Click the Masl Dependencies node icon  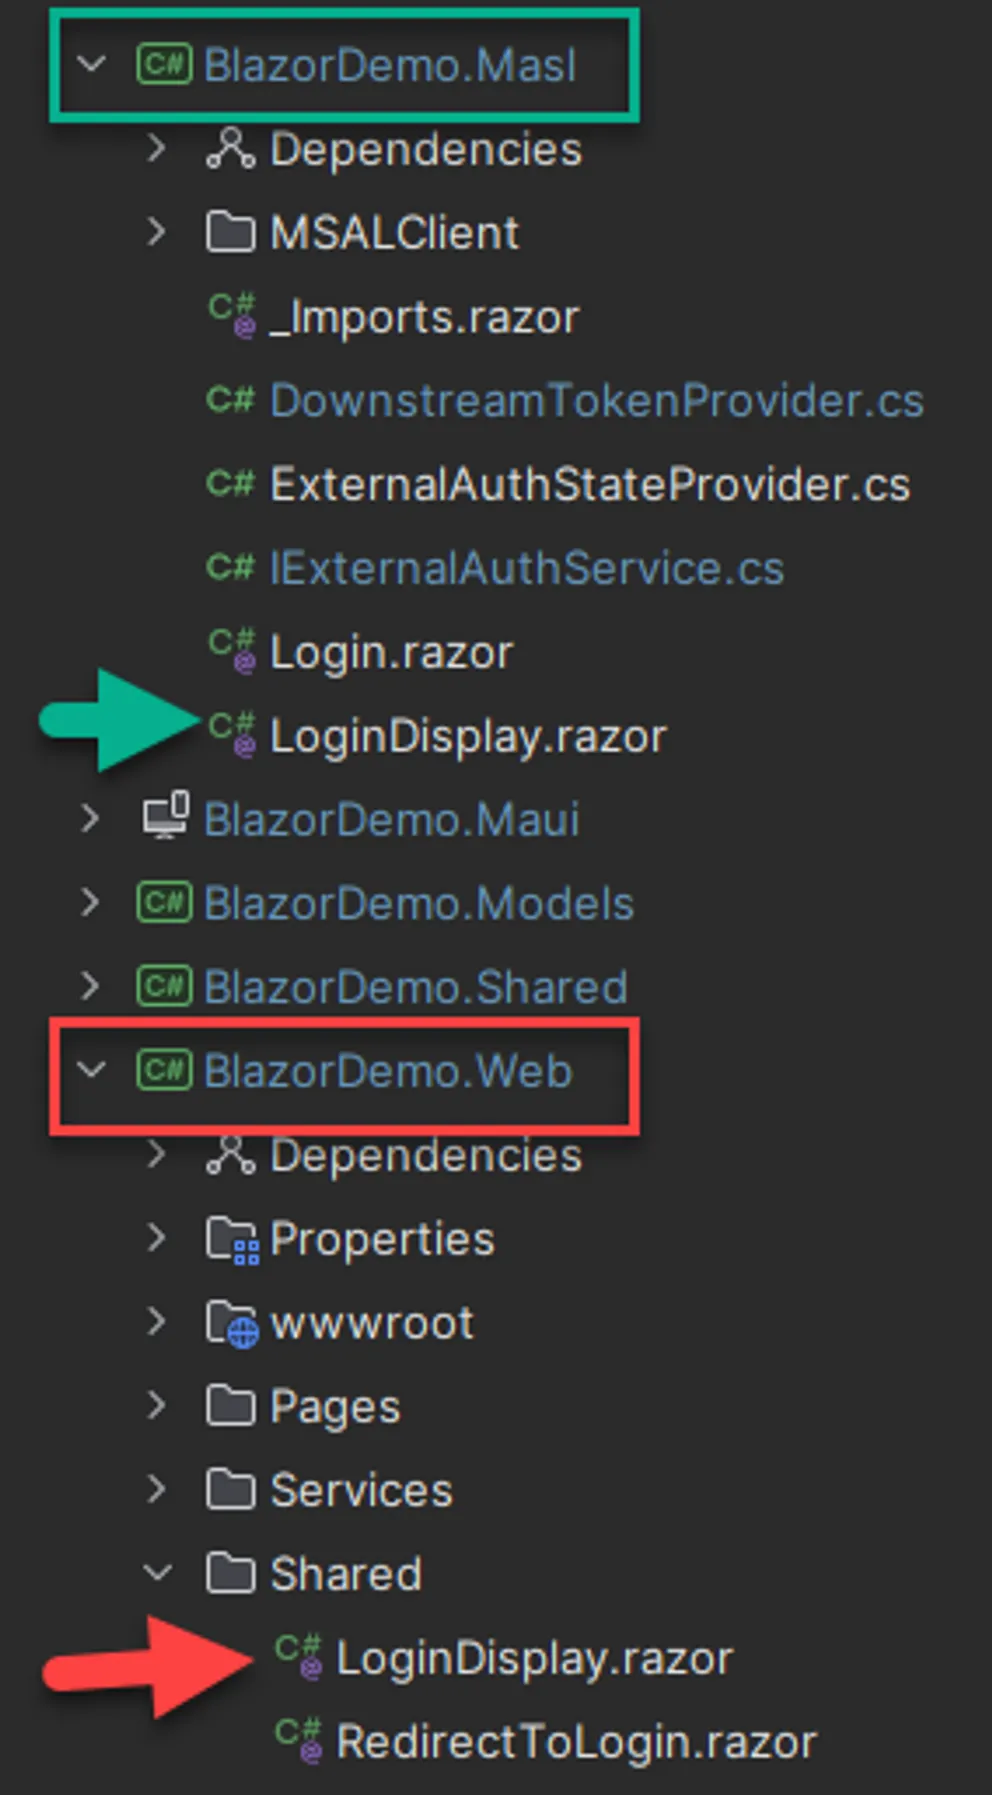[x=230, y=149]
